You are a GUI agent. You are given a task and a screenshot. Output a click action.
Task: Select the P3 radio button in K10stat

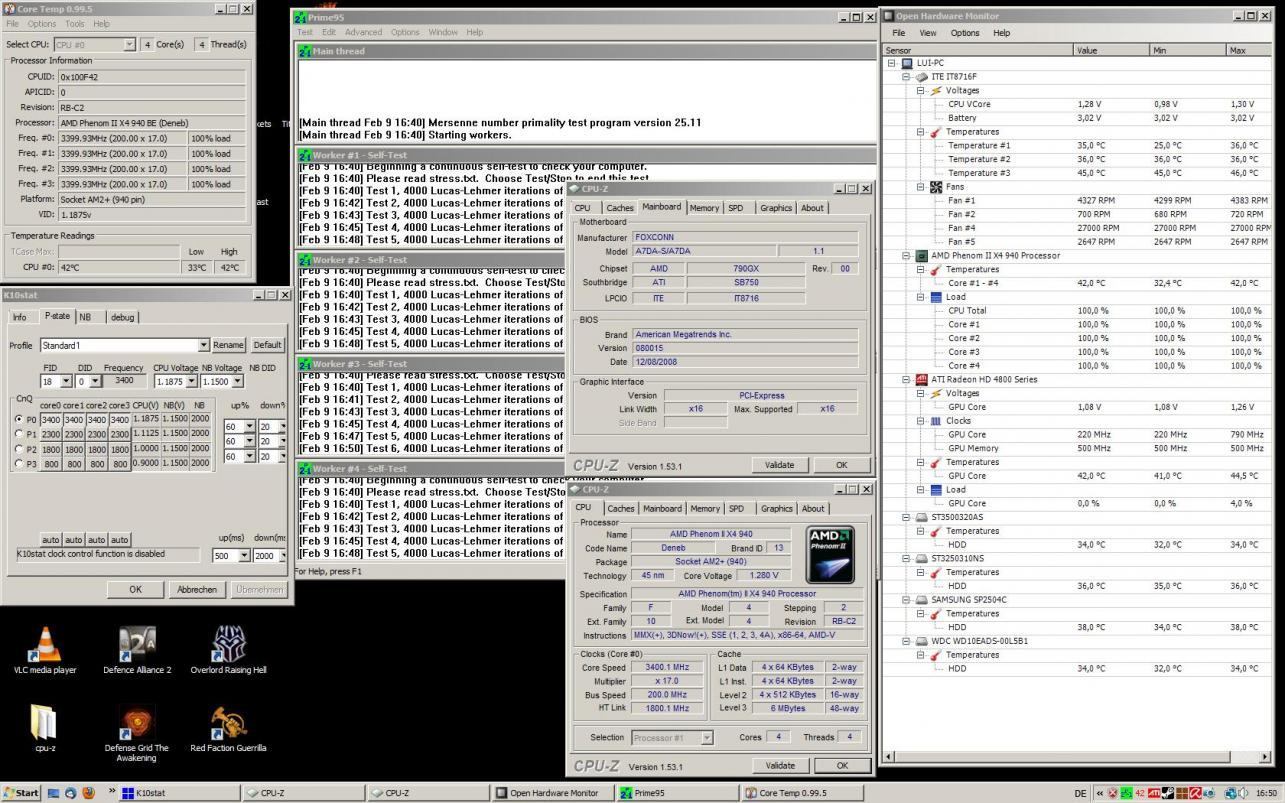(19, 464)
